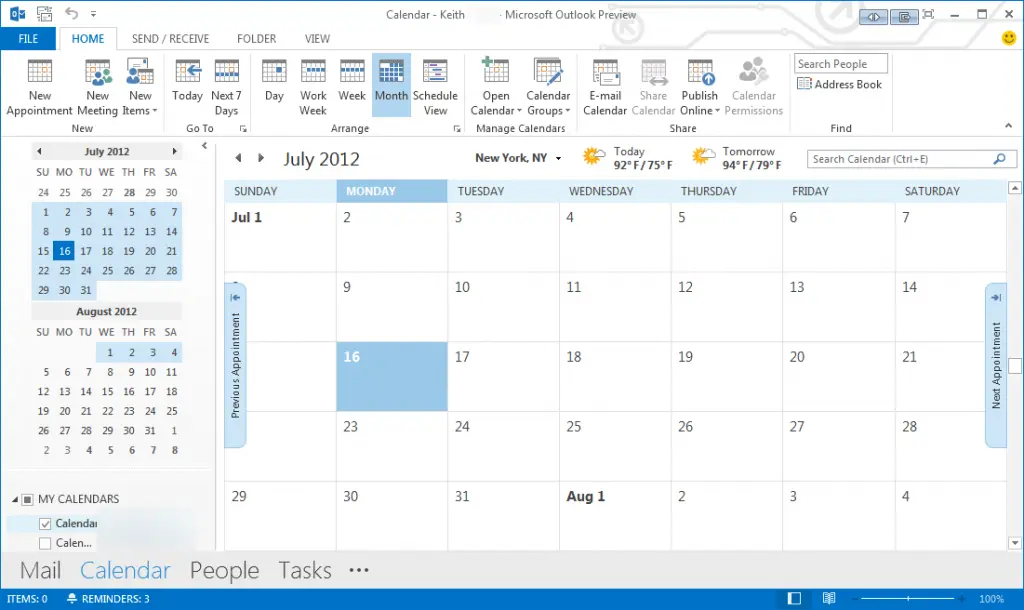The height and width of the screenshot is (610, 1024).
Task: Open the New Items menu
Action: [x=140, y=87]
